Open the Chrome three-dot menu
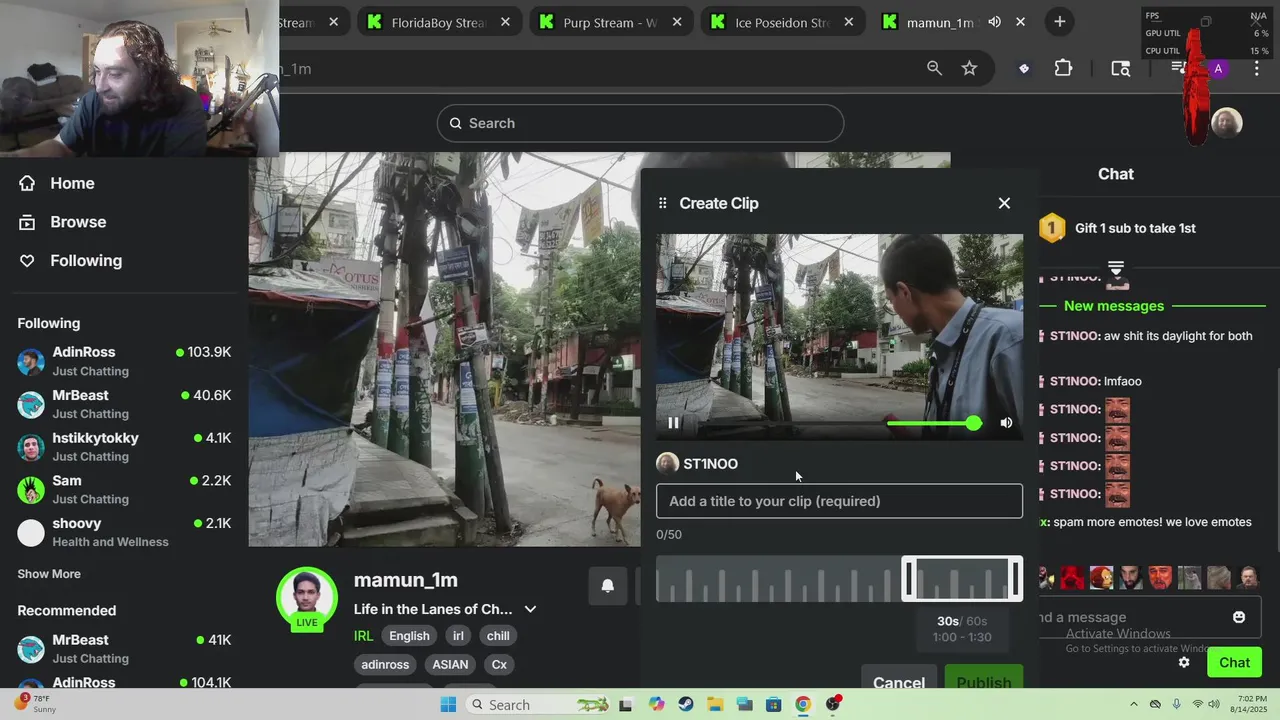Screen dimensions: 1280x720 [x=1257, y=68]
